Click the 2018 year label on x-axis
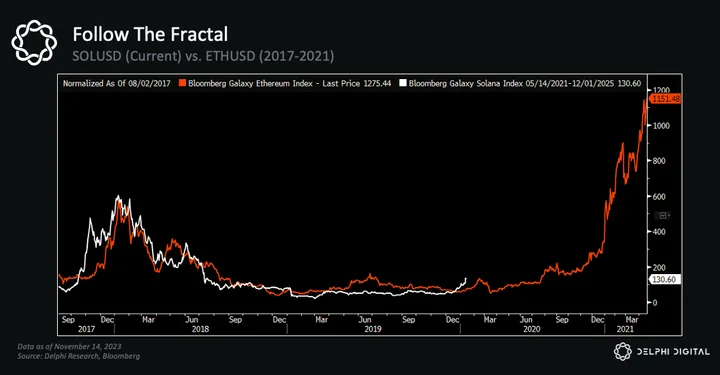720x375 pixels. pos(200,329)
